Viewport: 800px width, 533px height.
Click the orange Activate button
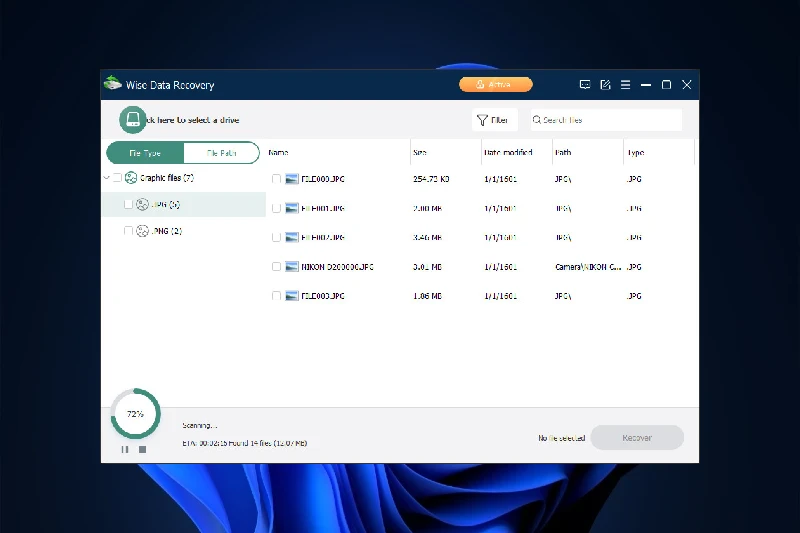coord(495,85)
